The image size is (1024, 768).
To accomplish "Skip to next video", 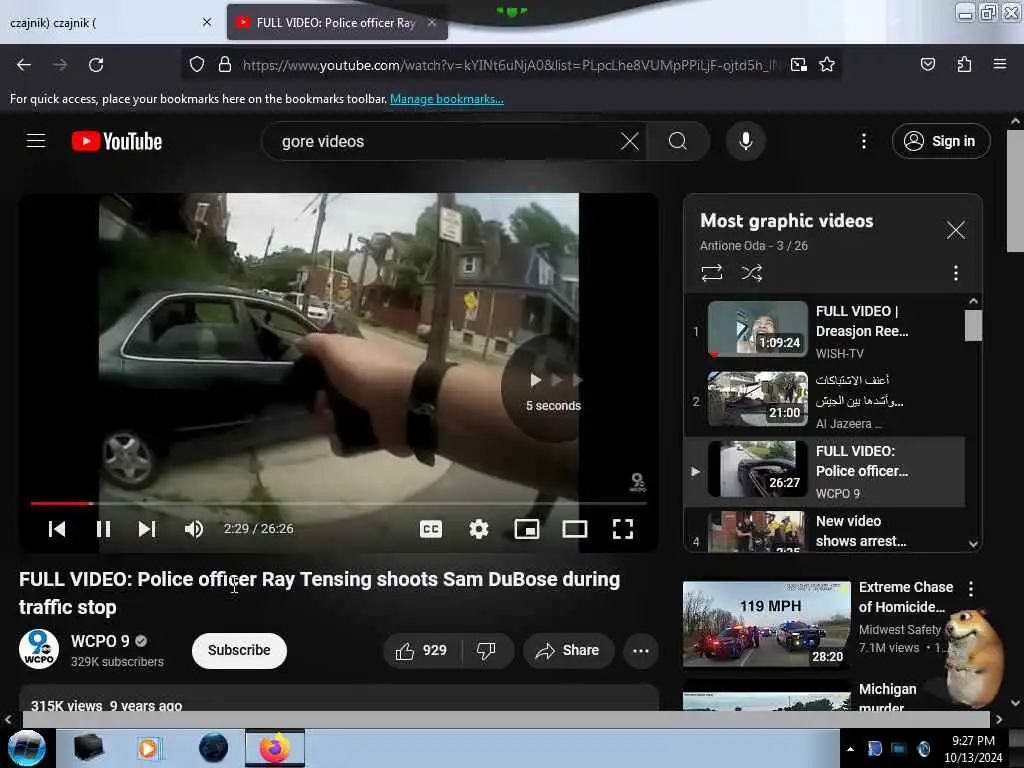I will (147, 529).
